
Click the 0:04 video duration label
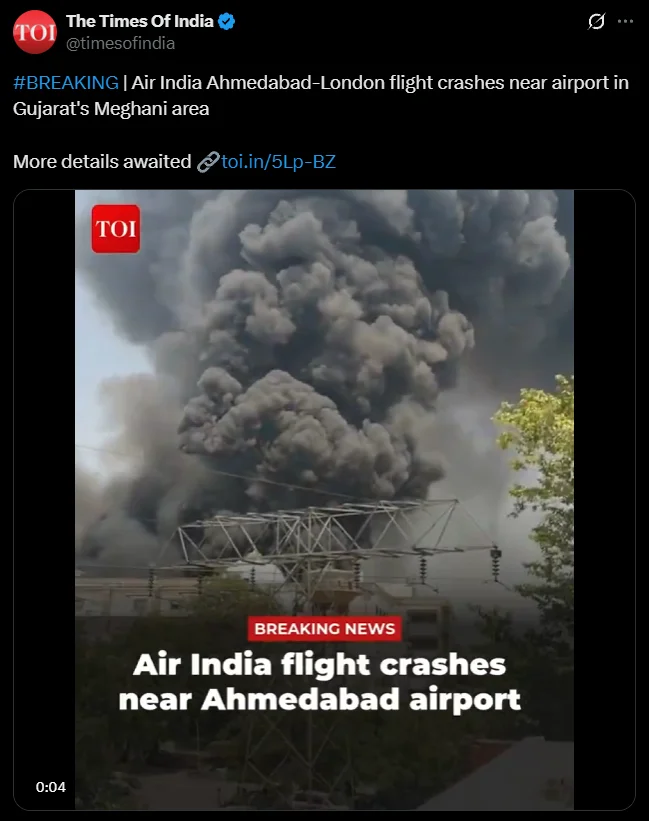coord(51,787)
